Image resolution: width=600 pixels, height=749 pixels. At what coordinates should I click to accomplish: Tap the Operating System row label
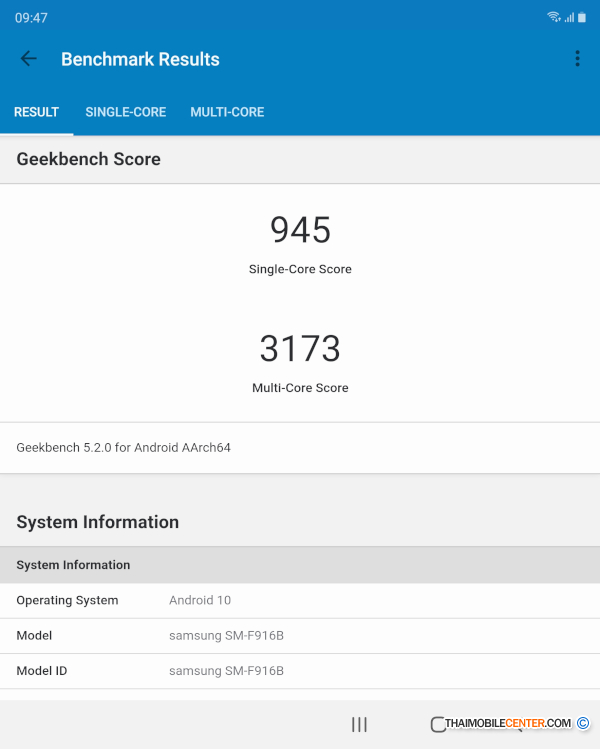[x=67, y=600]
